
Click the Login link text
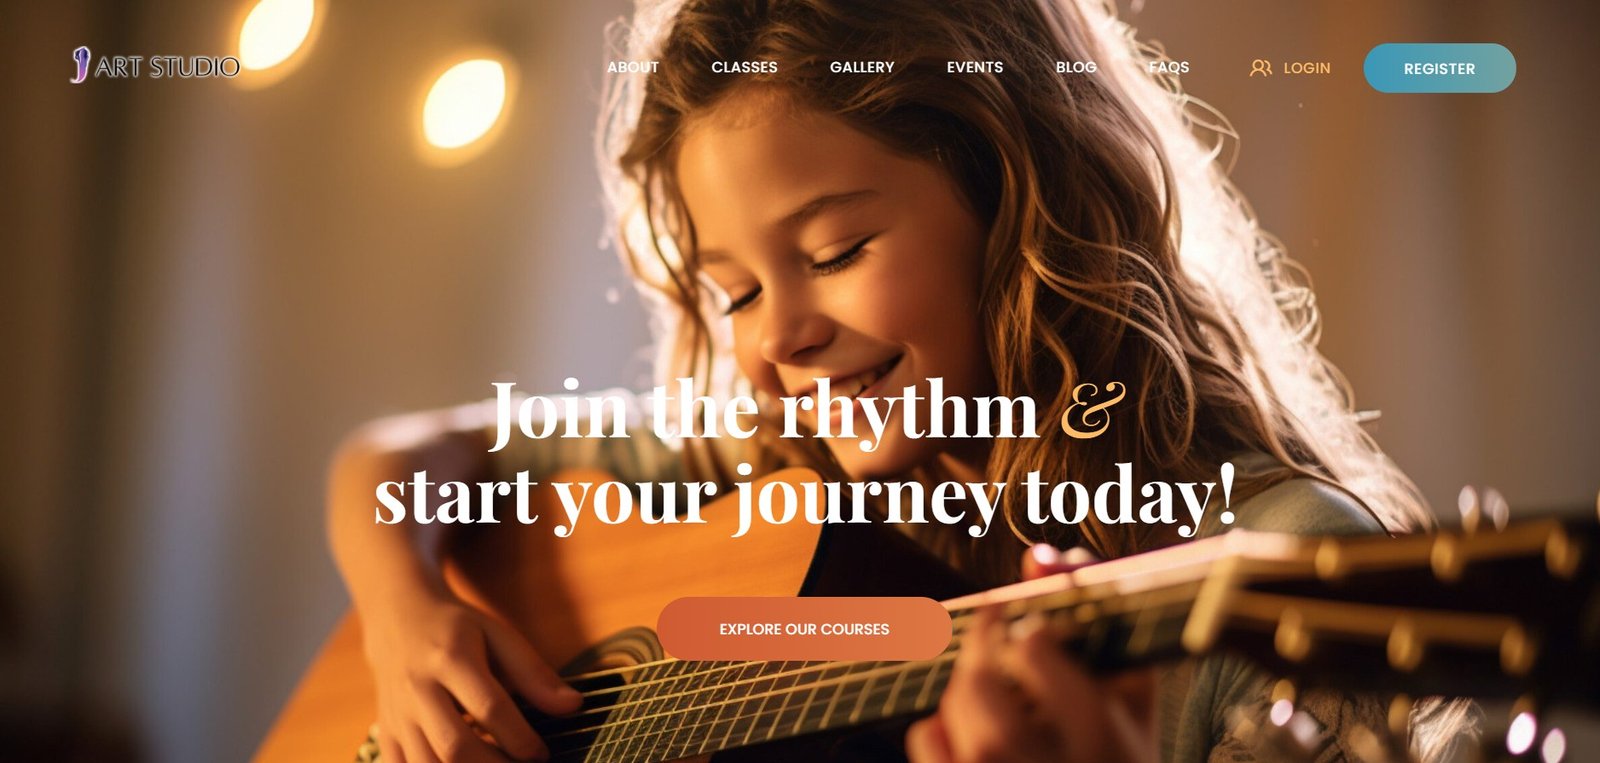1307,68
